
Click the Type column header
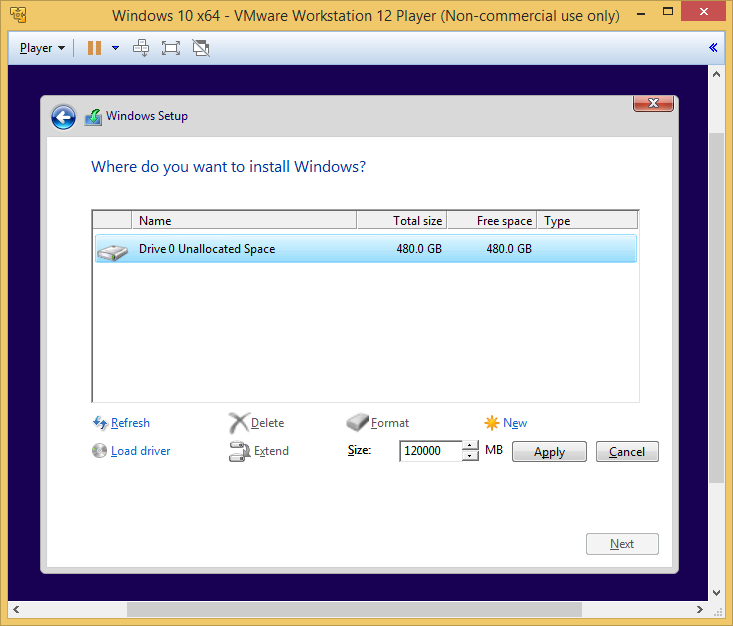point(587,221)
